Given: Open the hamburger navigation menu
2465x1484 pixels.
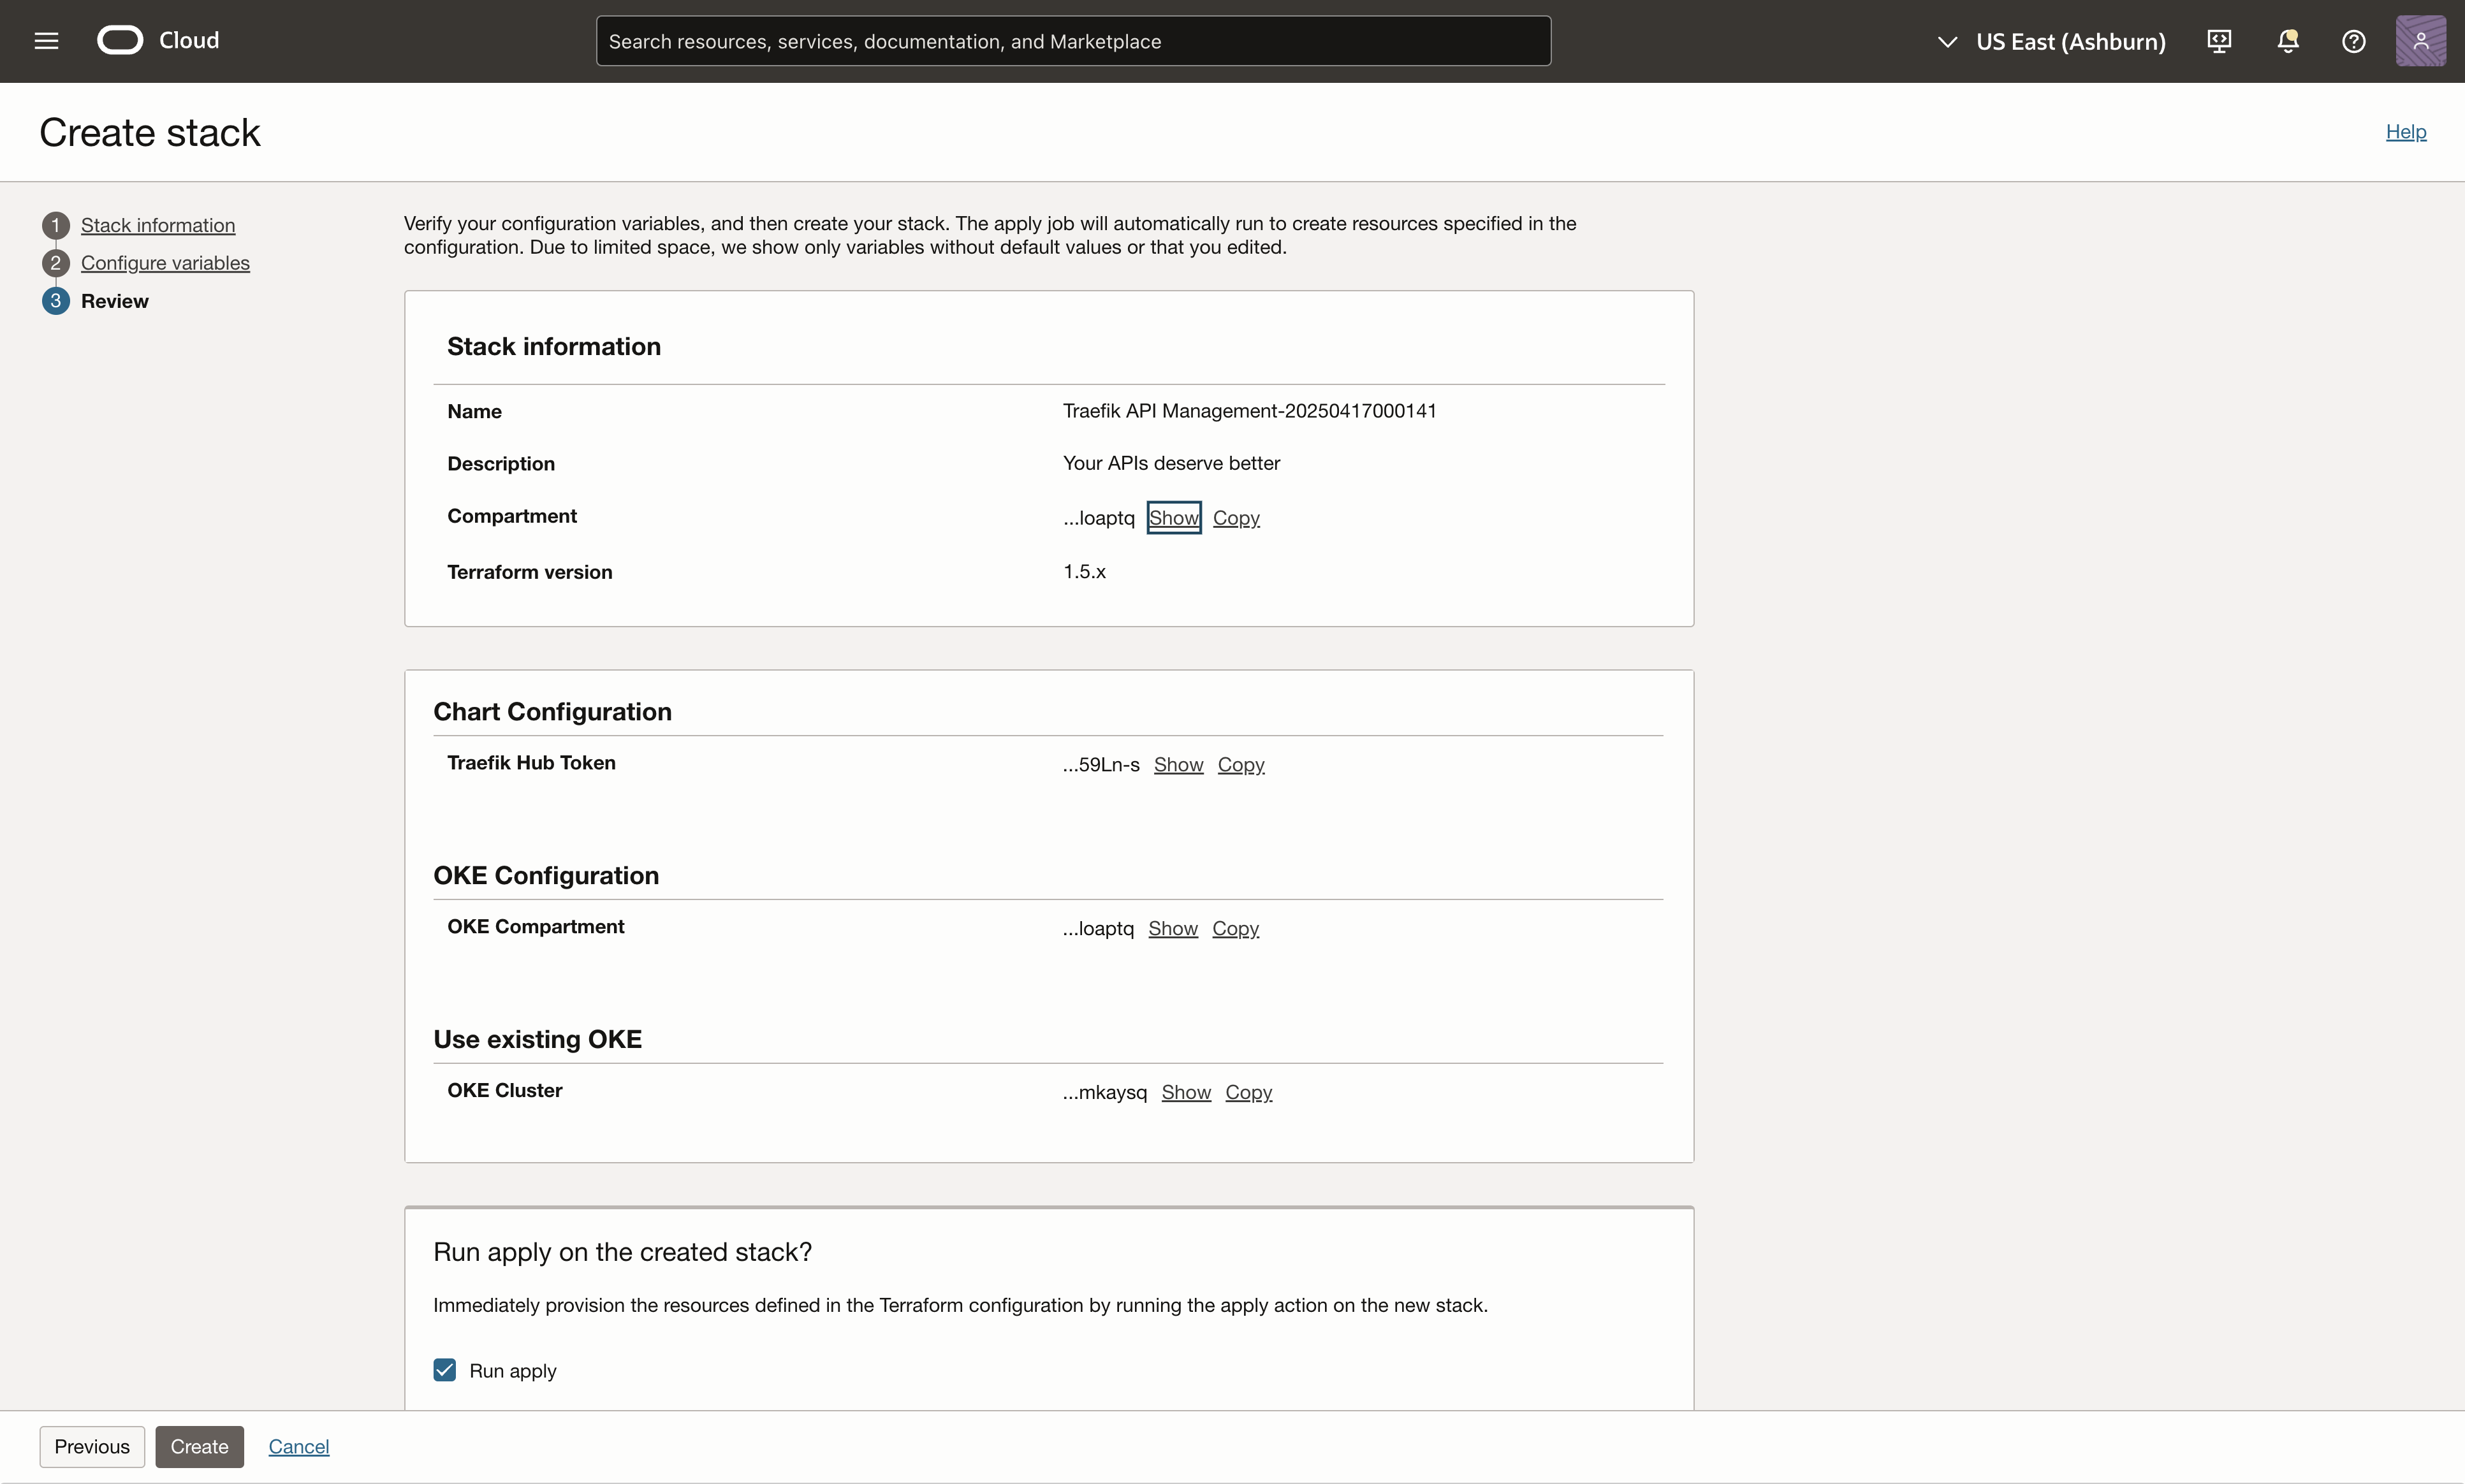Looking at the screenshot, I should [46, 41].
